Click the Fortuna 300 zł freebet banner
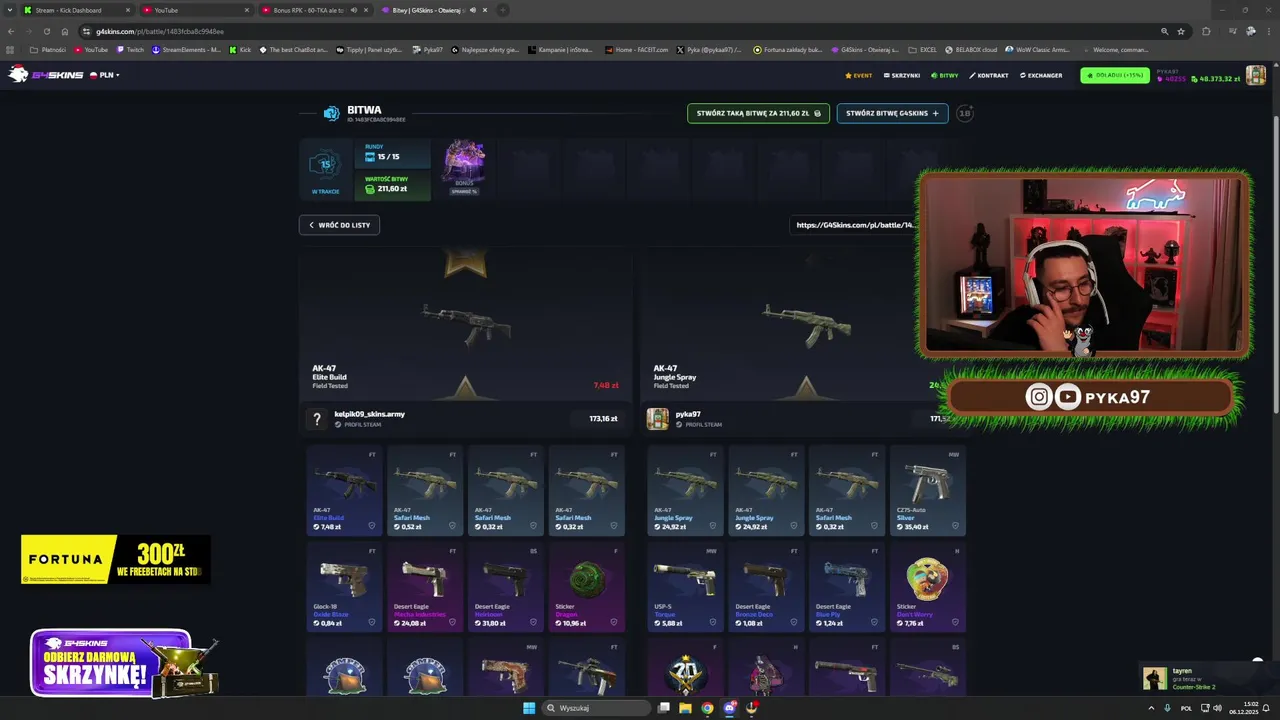 (115, 560)
